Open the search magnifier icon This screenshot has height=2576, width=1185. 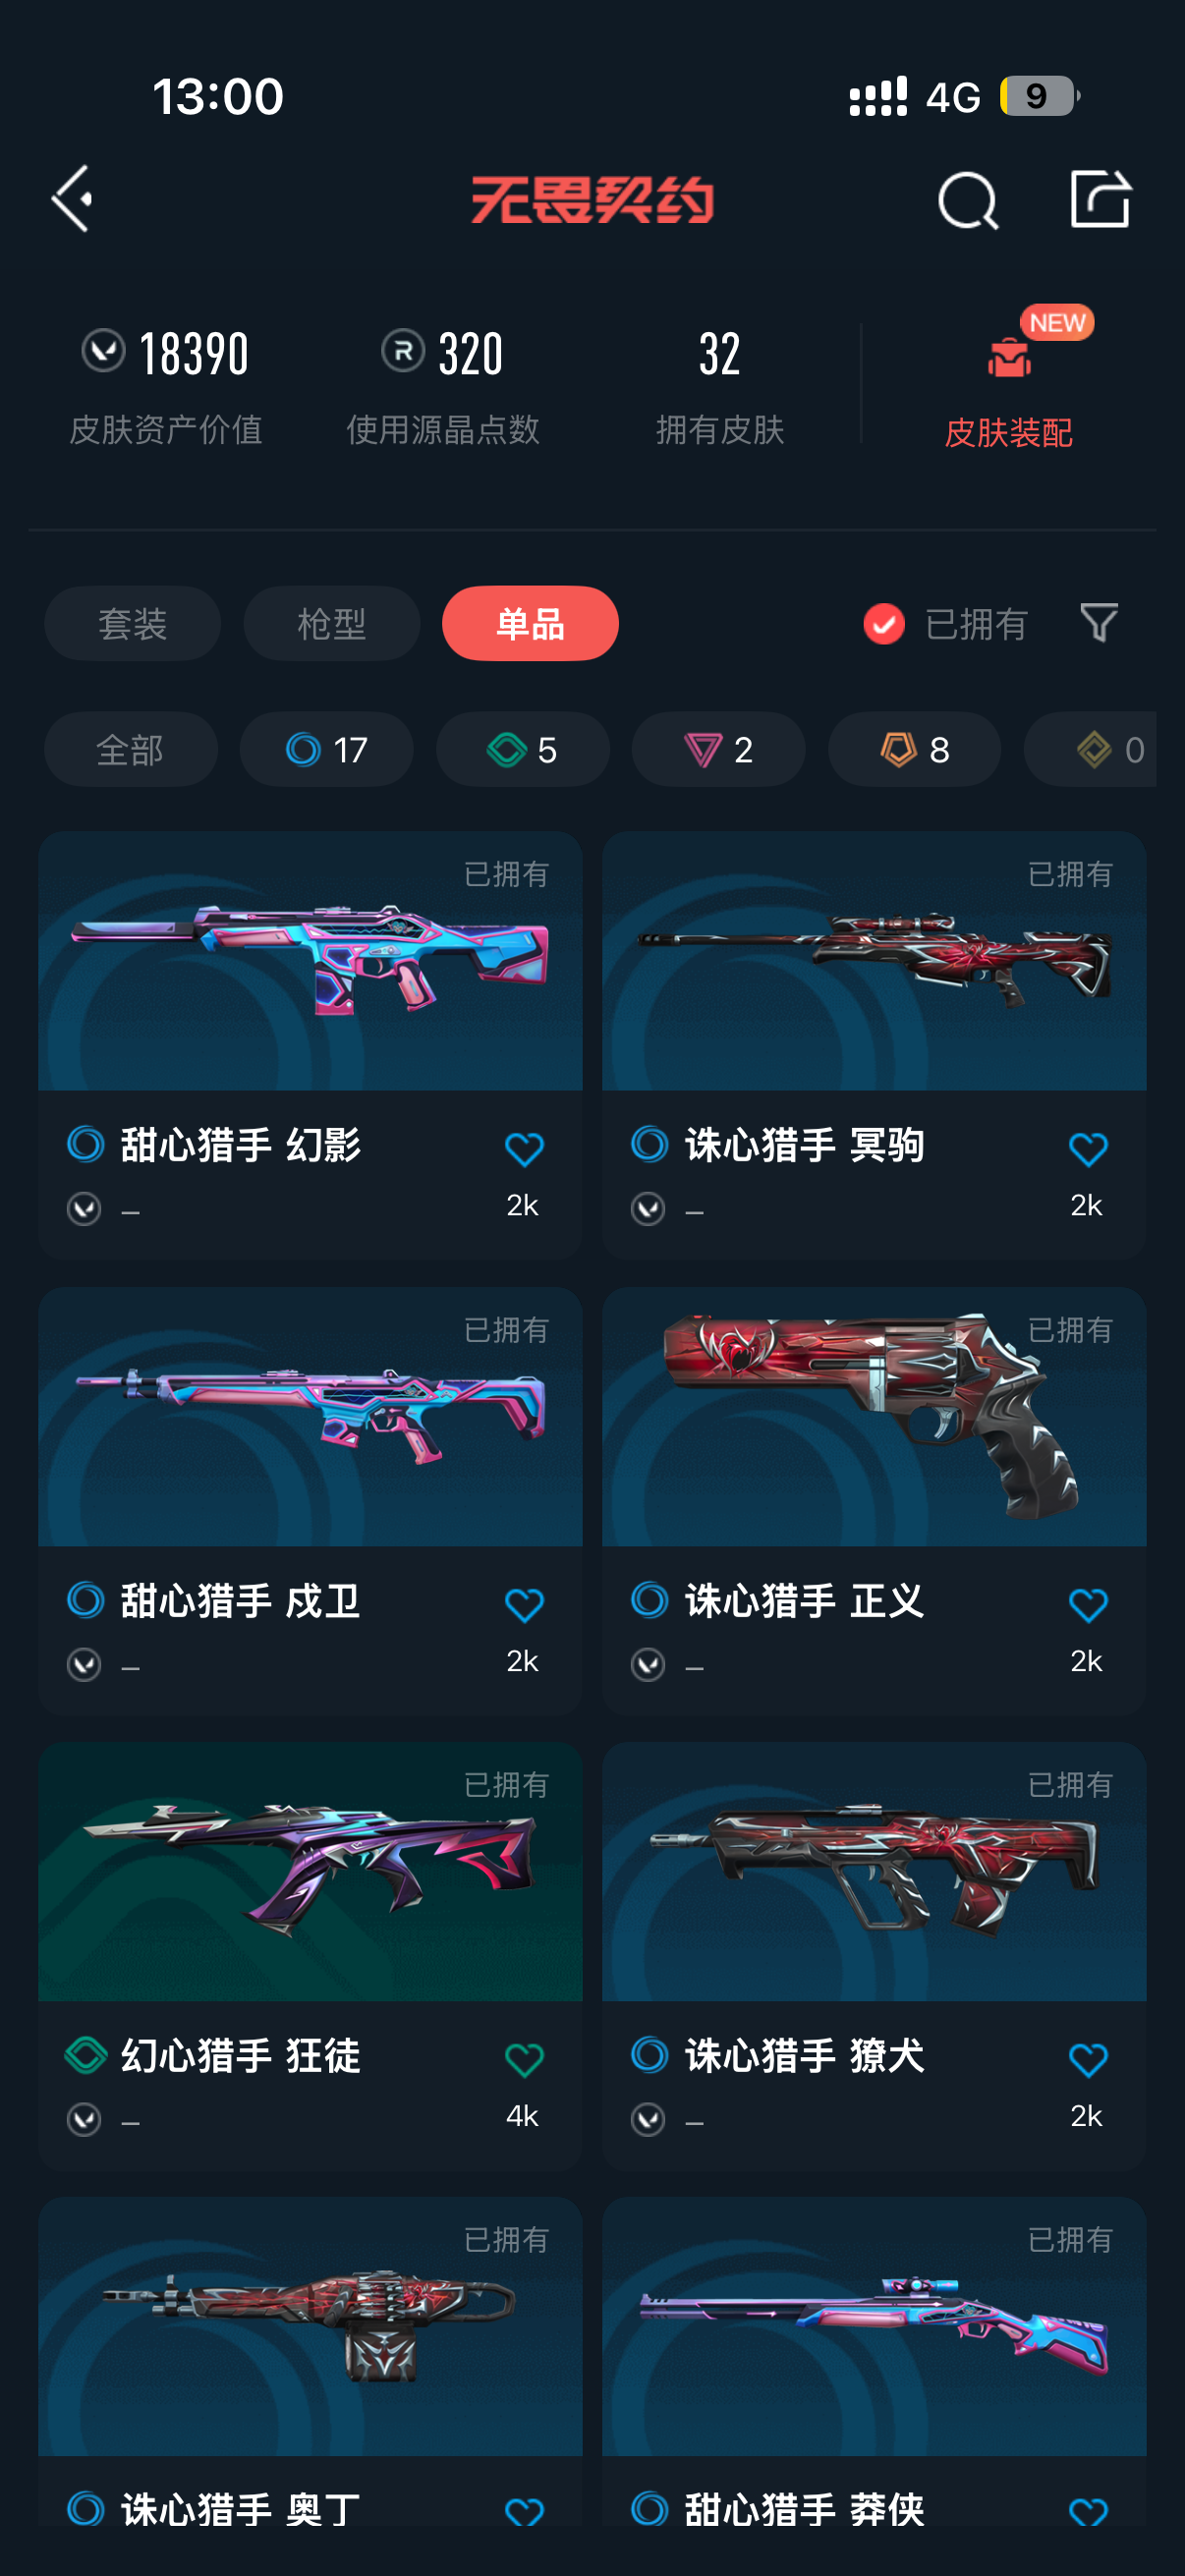pos(967,200)
